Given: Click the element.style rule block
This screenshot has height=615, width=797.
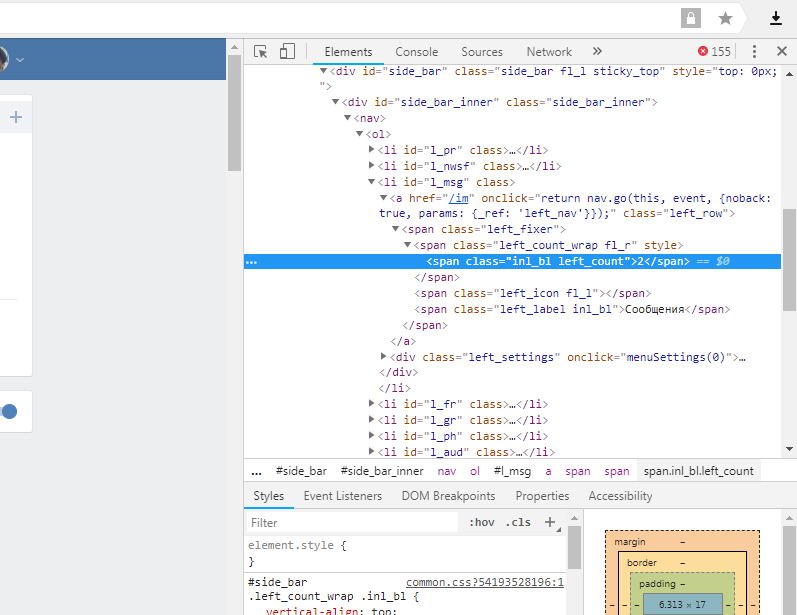Looking at the screenshot, I should (x=405, y=553).
